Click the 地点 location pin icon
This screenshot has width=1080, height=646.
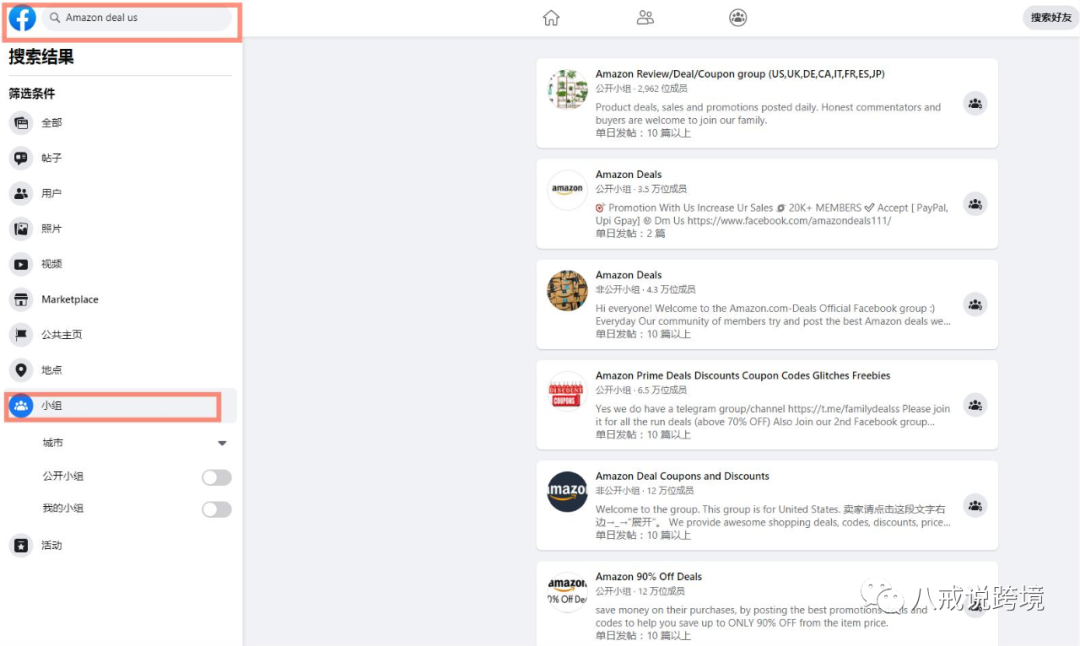(21, 370)
